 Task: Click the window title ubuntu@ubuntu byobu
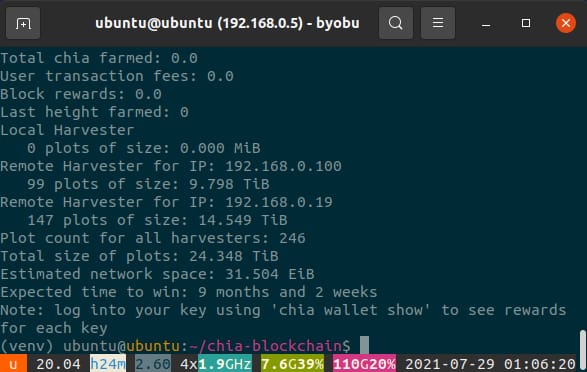(227, 23)
